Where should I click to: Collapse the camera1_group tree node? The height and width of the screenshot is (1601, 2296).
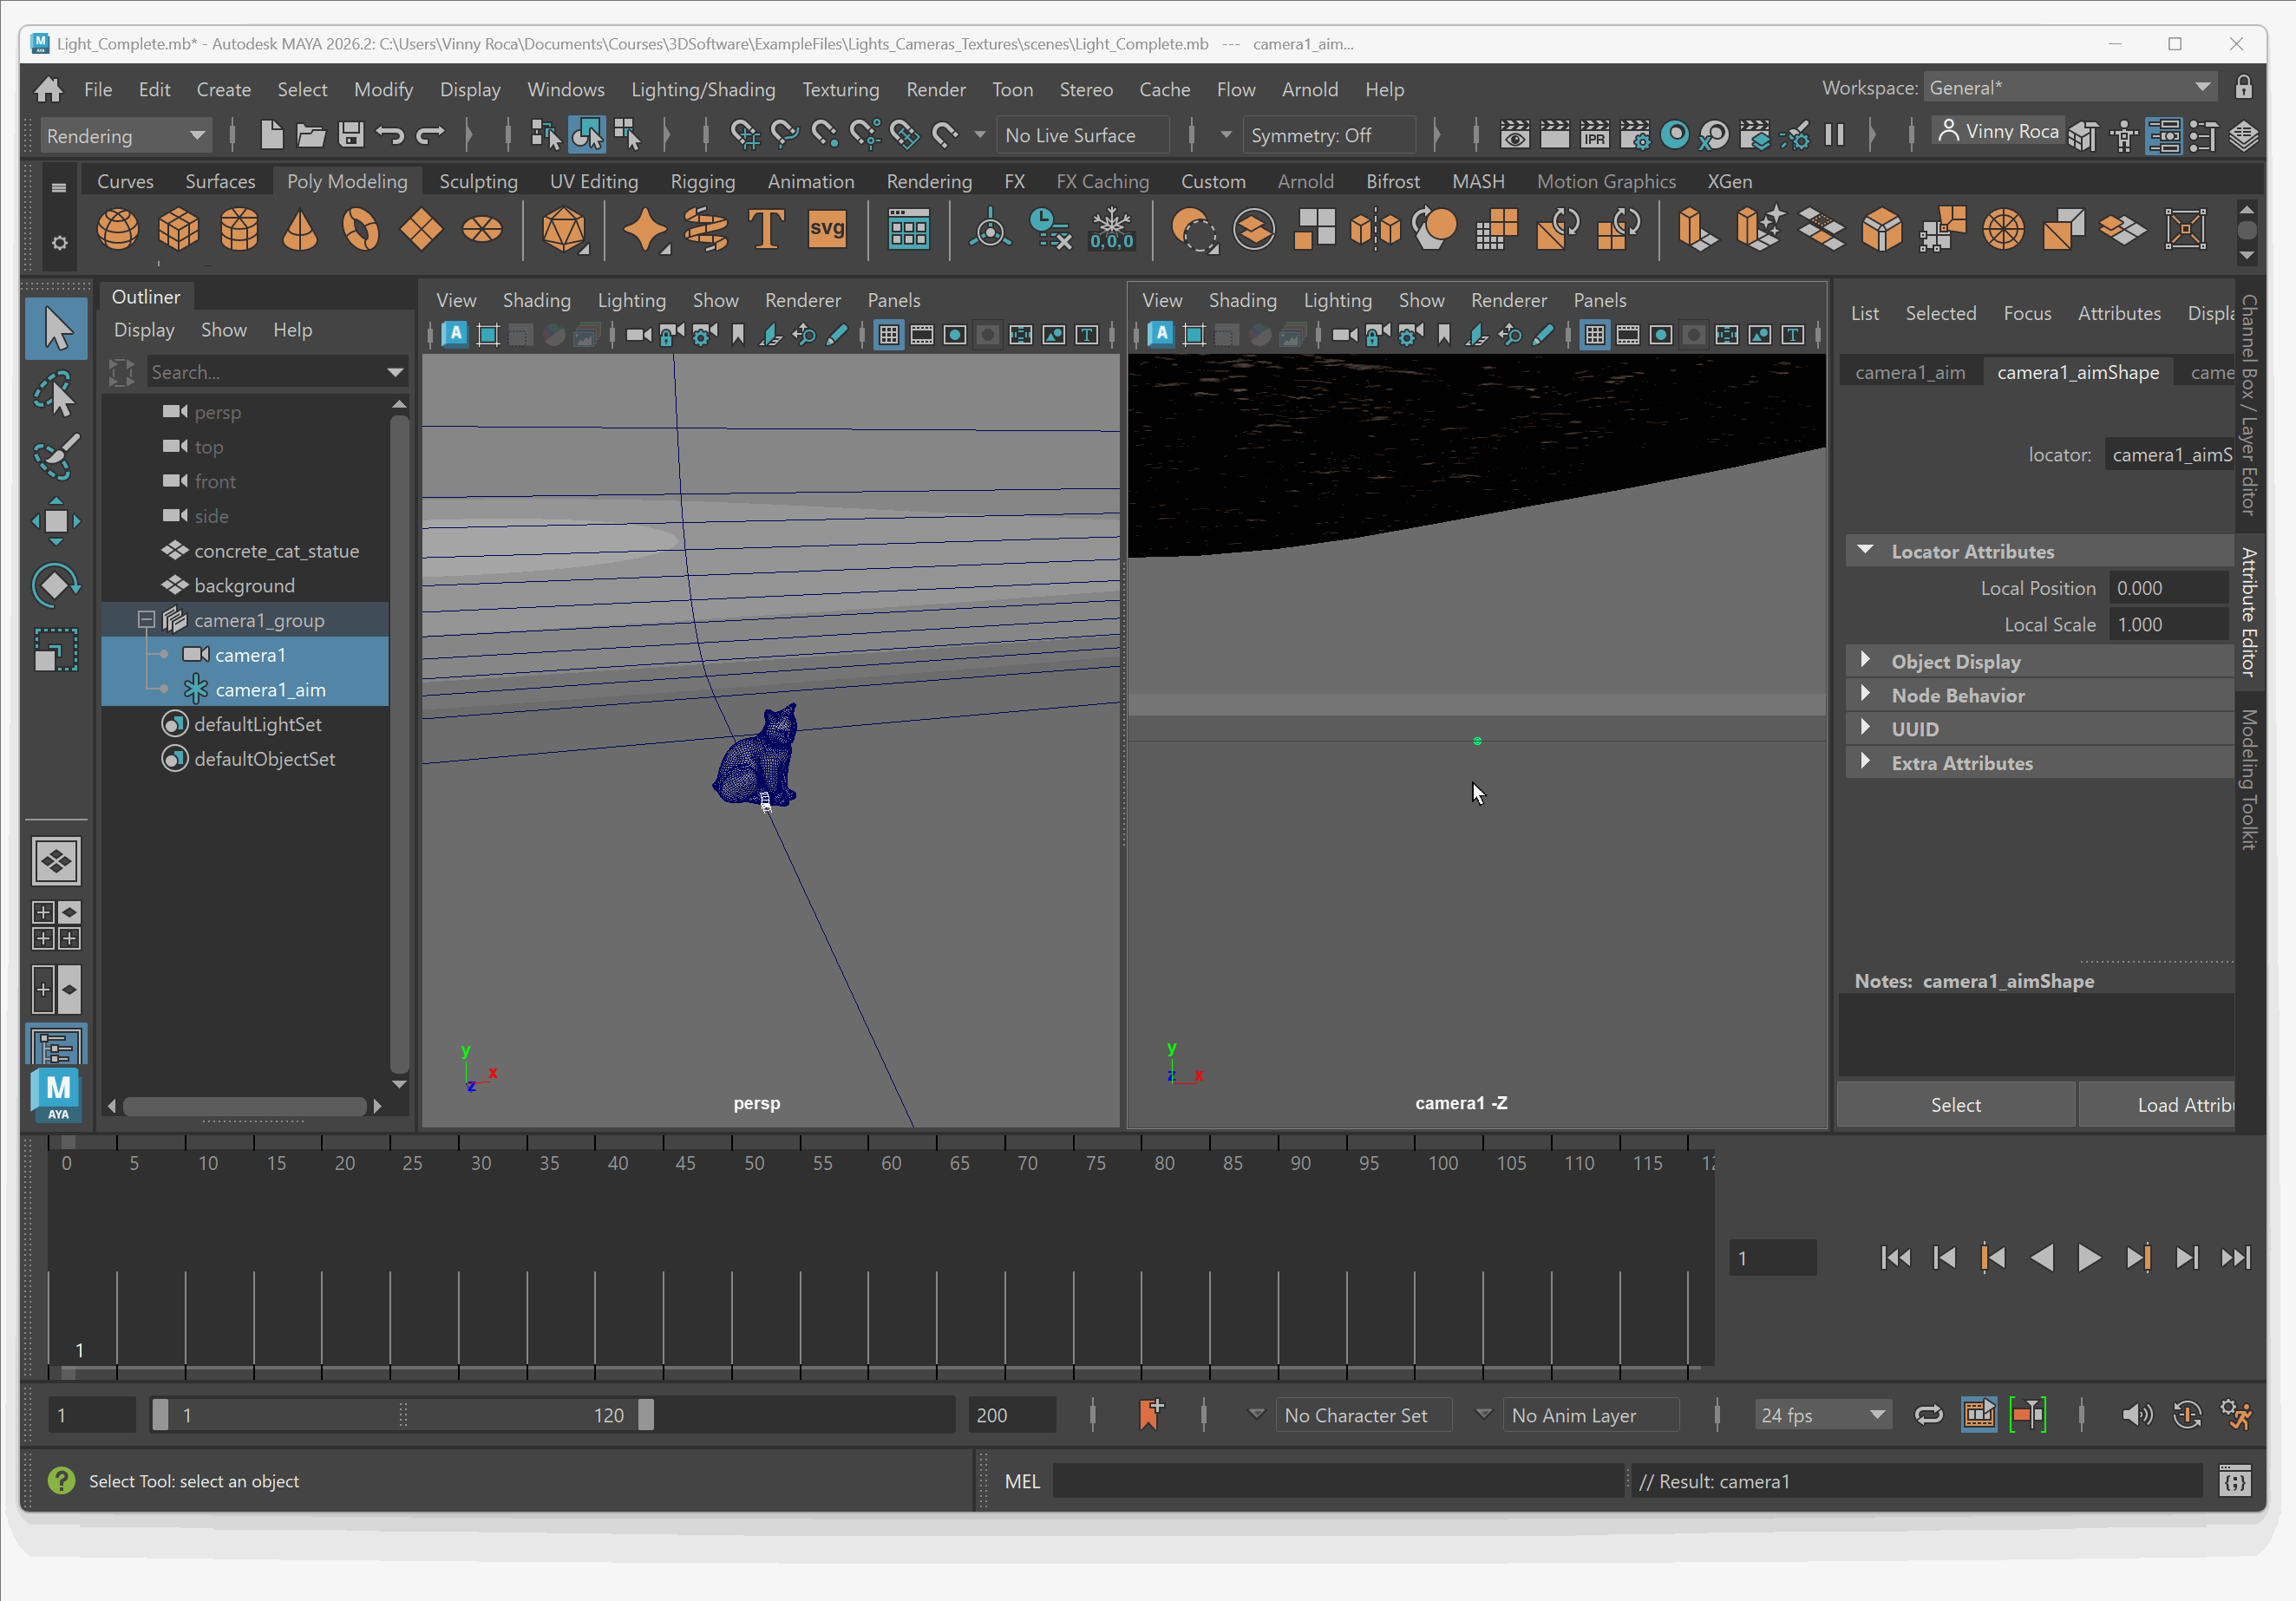coord(146,620)
